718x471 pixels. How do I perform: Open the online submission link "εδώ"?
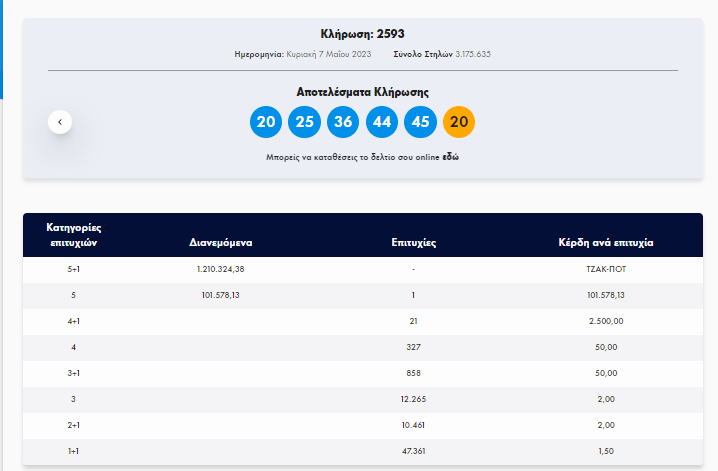[450, 158]
